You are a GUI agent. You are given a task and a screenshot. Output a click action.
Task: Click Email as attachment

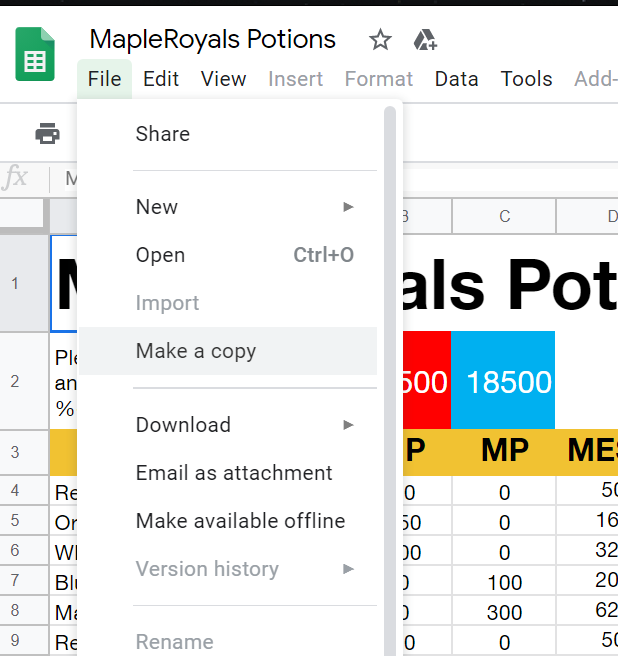point(234,473)
